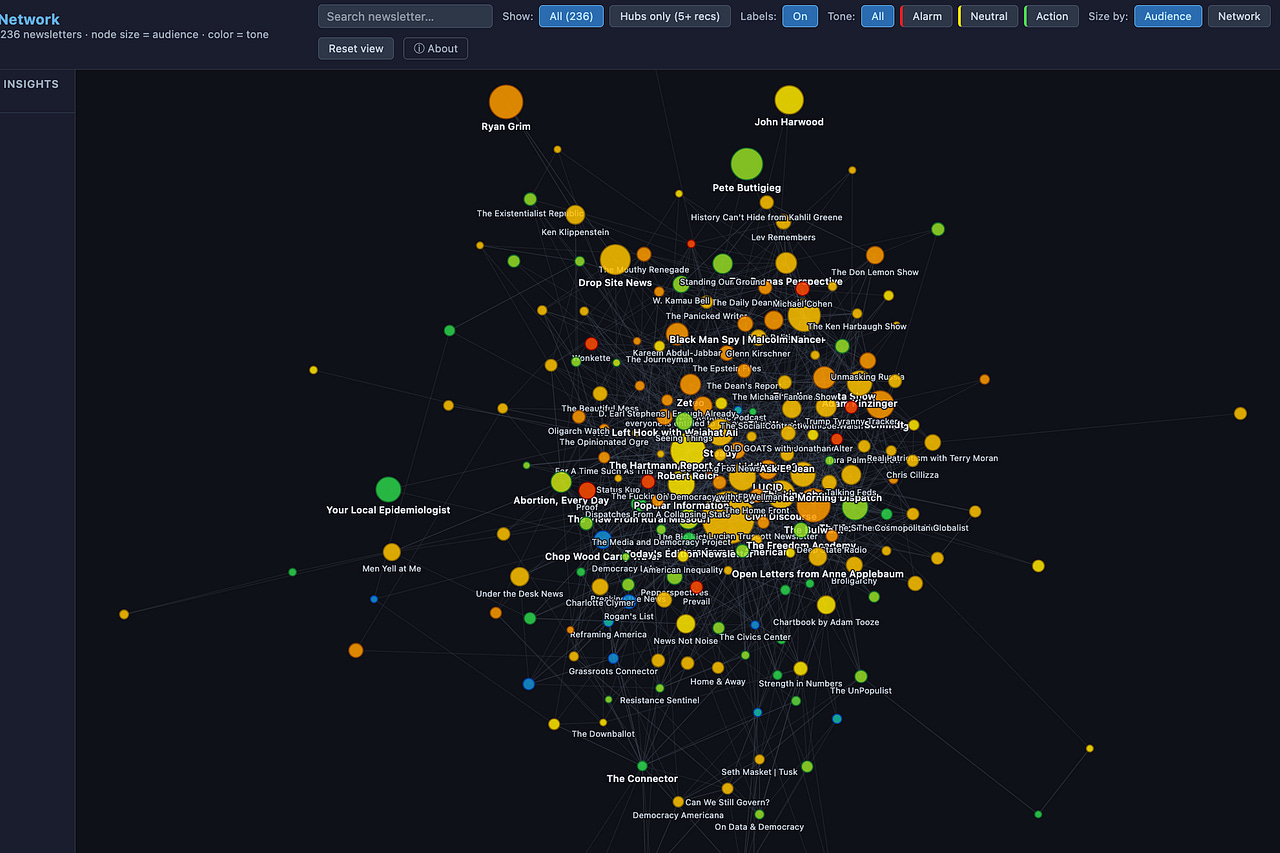Select the All (236) show filter

click(571, 16)
